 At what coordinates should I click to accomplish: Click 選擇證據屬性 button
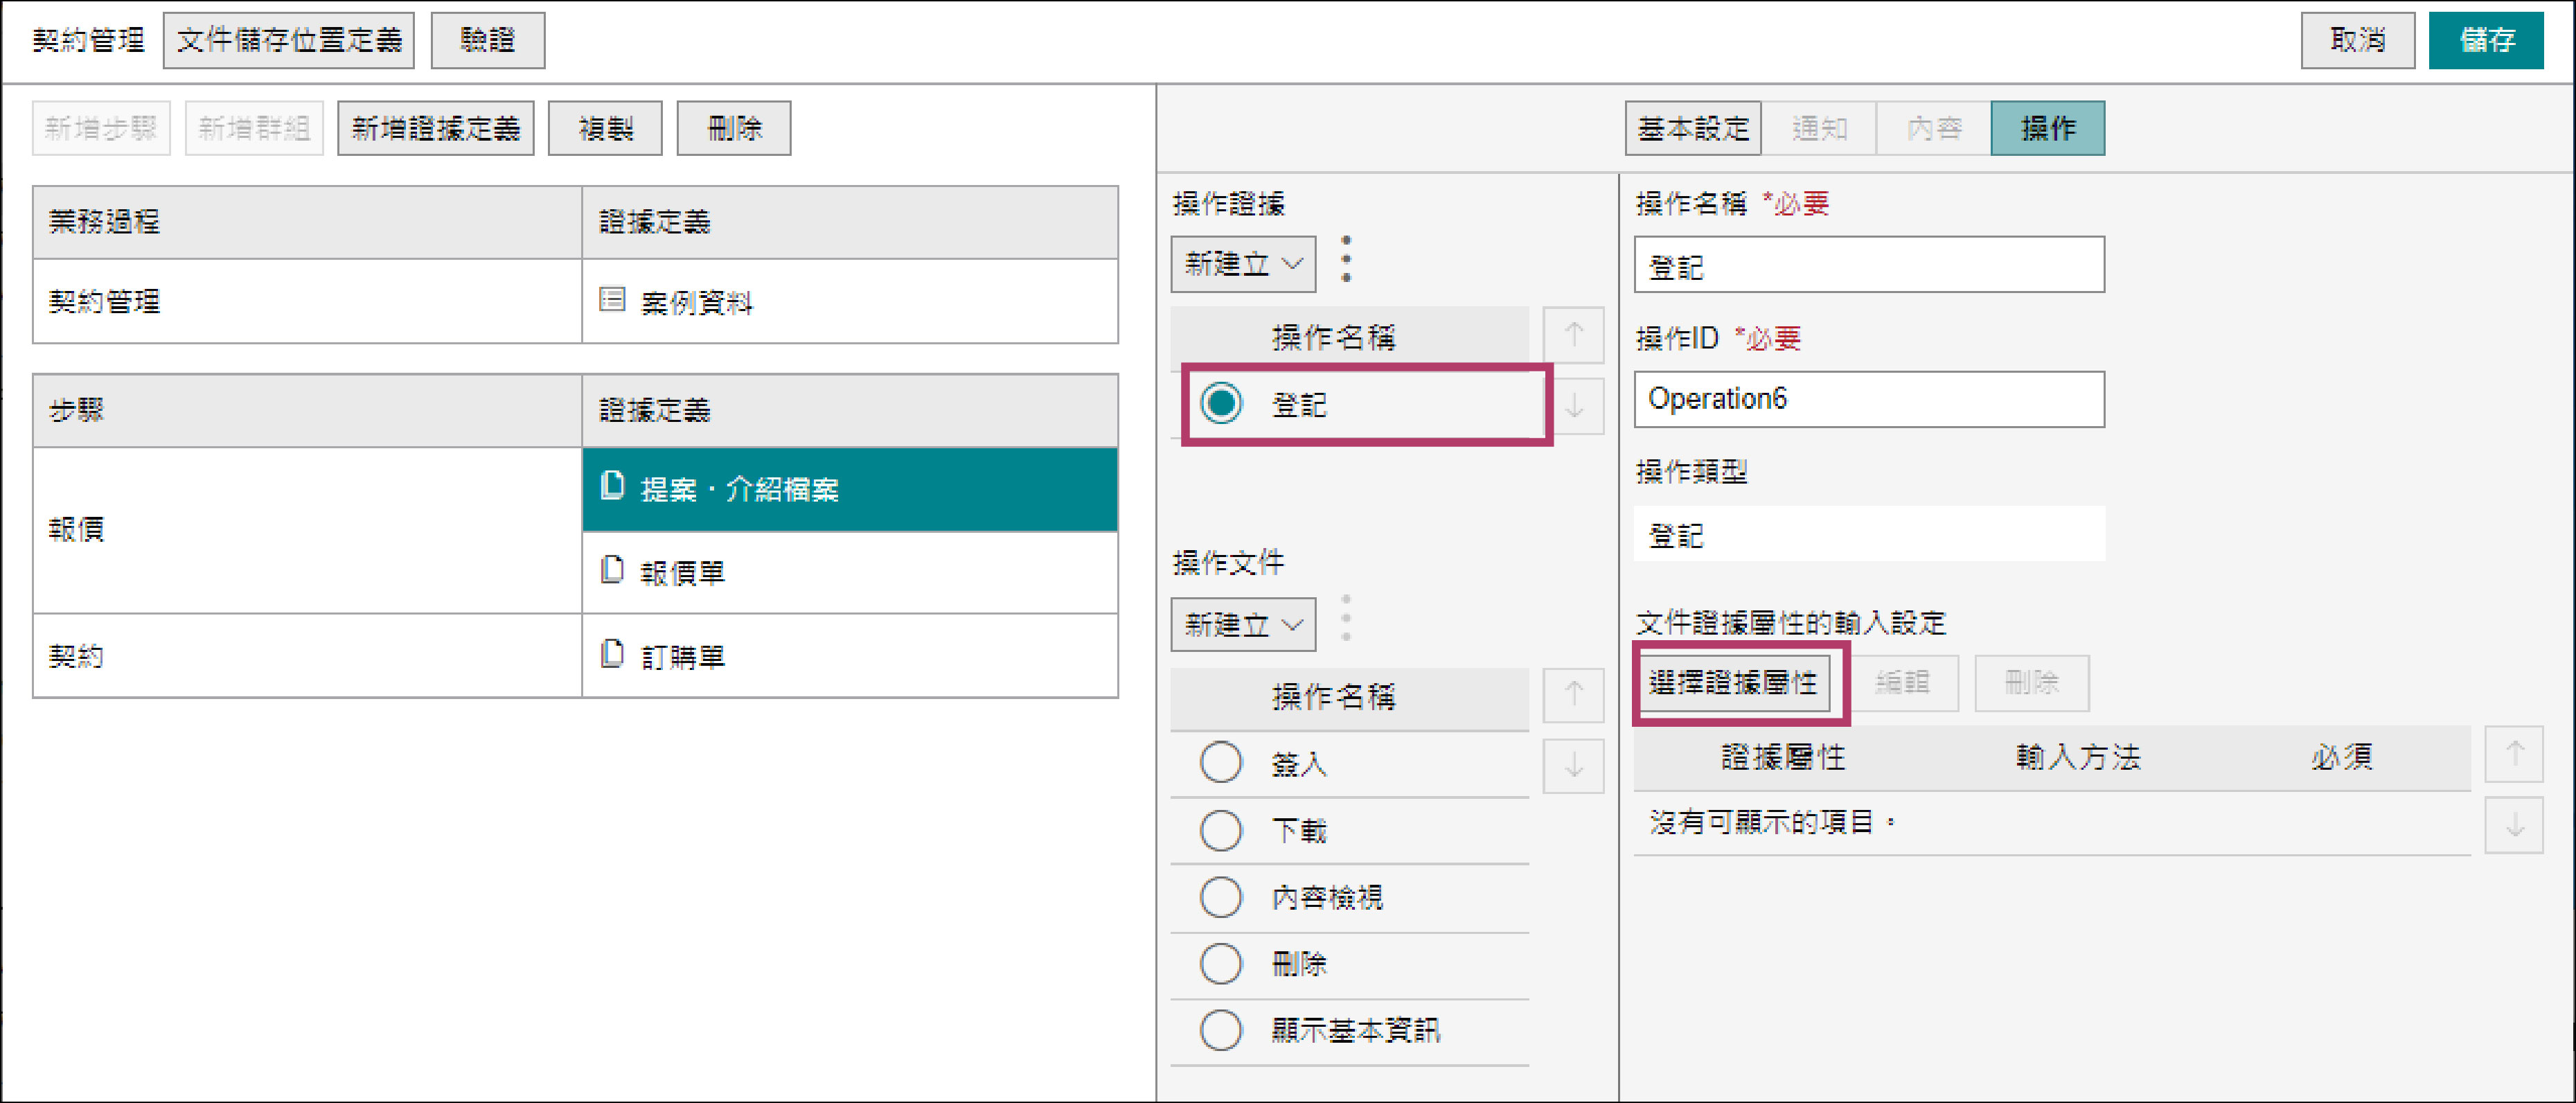point(1733,683)
